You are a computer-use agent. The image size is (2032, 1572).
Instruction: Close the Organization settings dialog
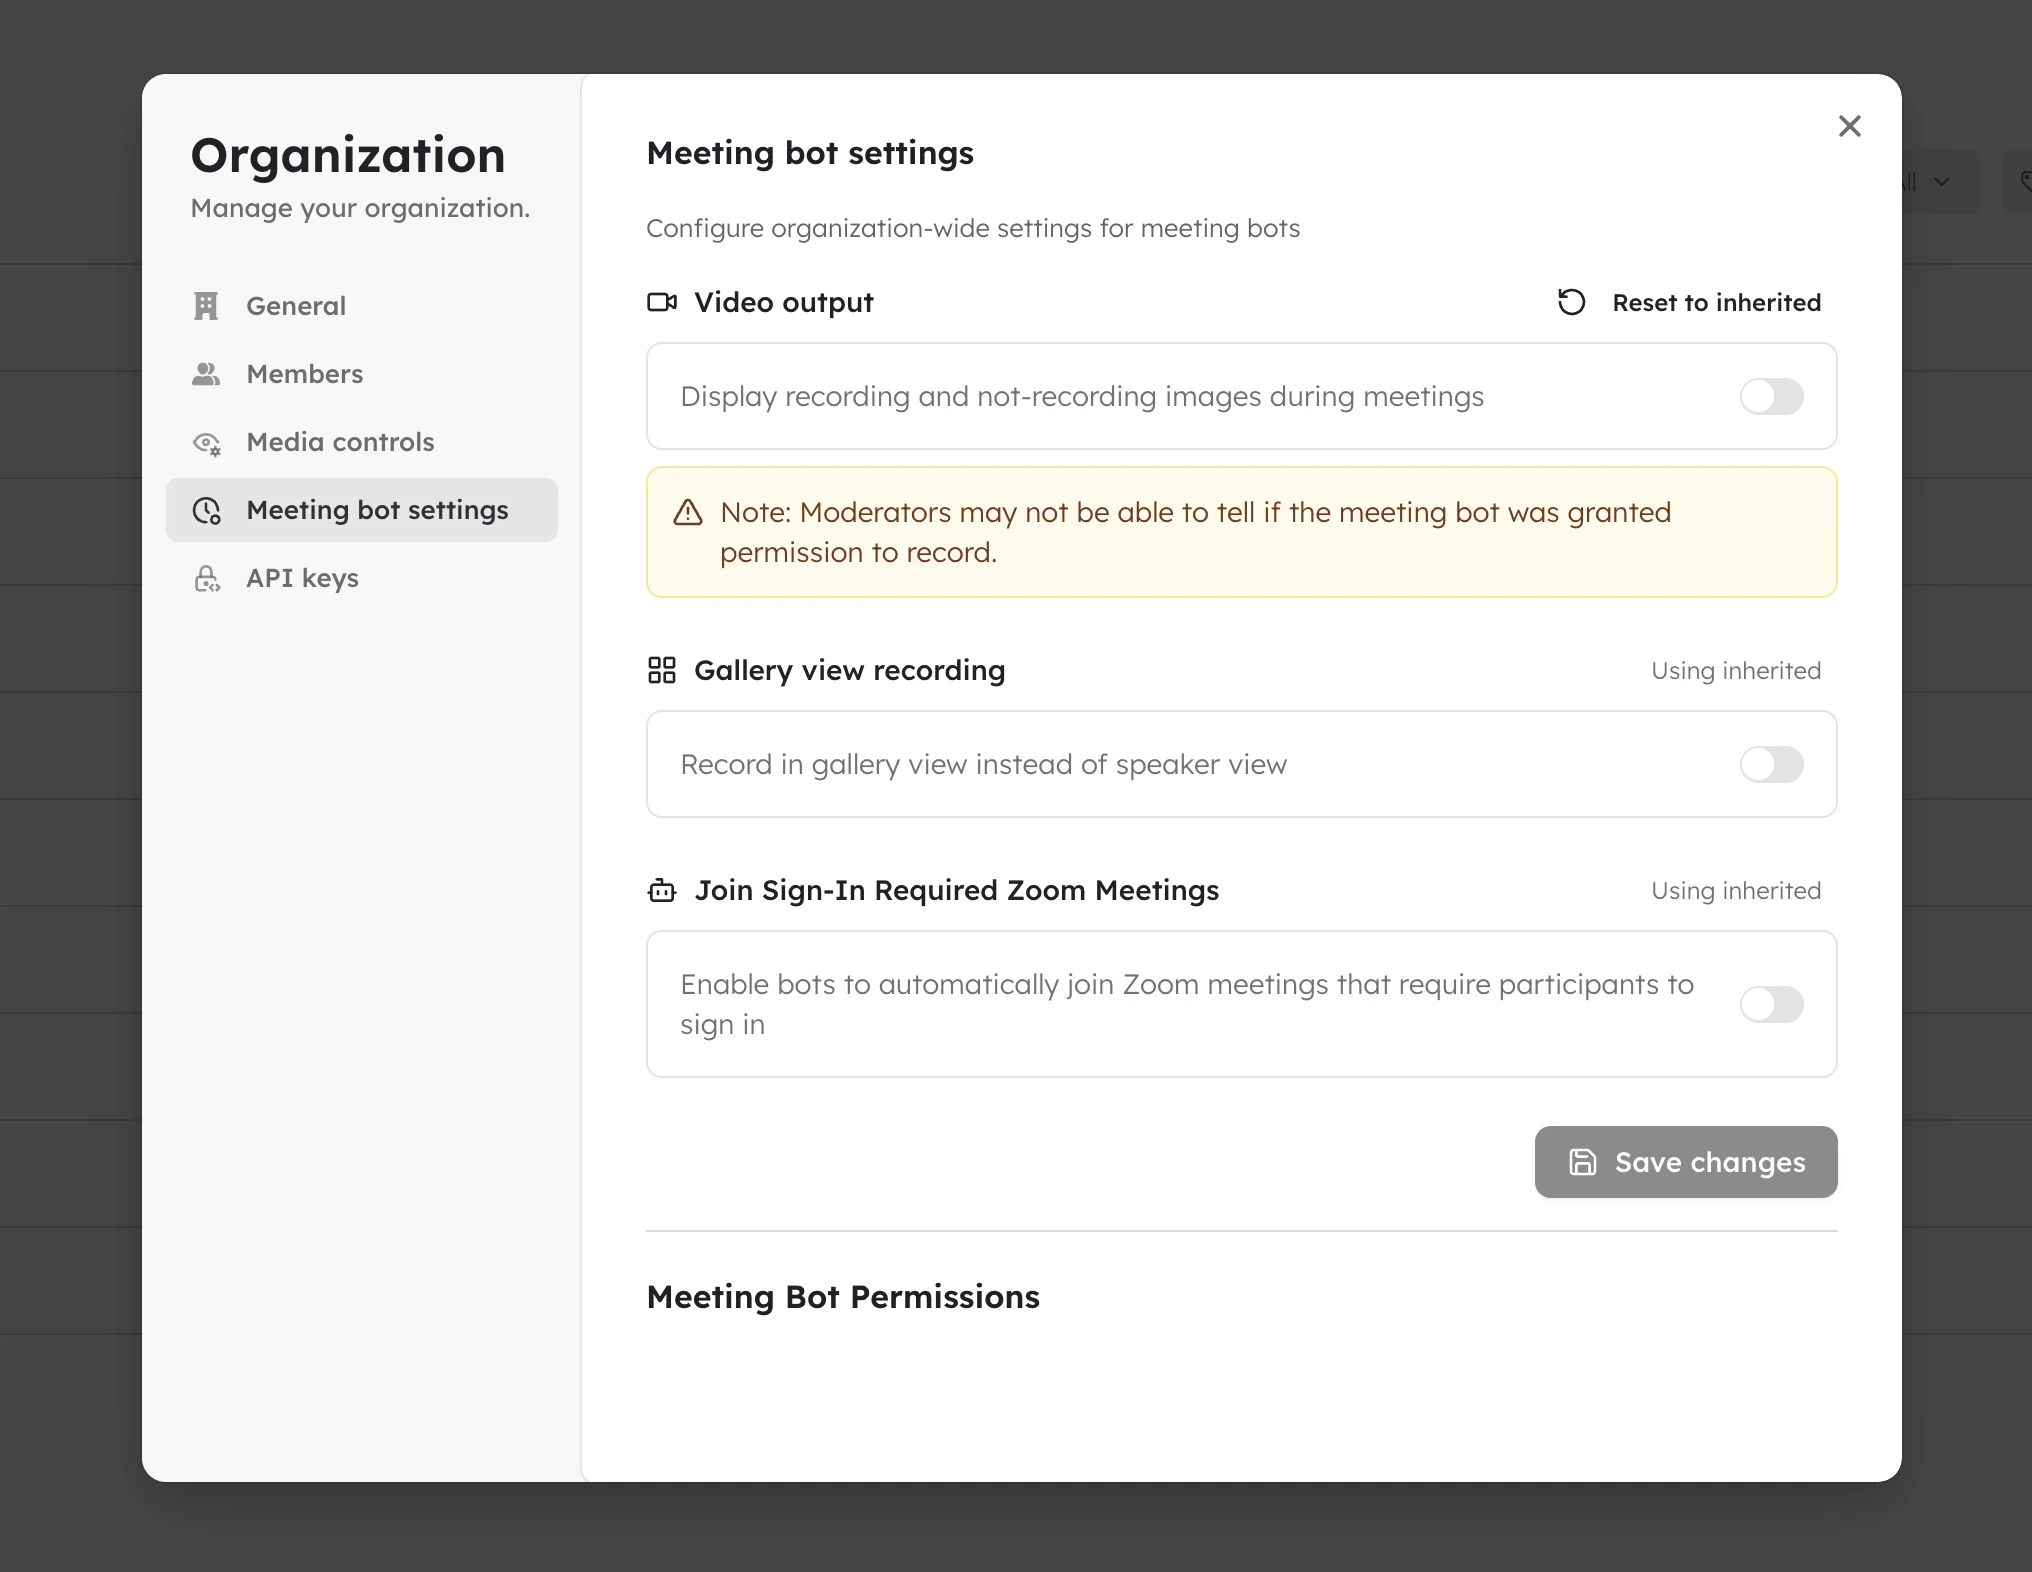point(1849,126)
